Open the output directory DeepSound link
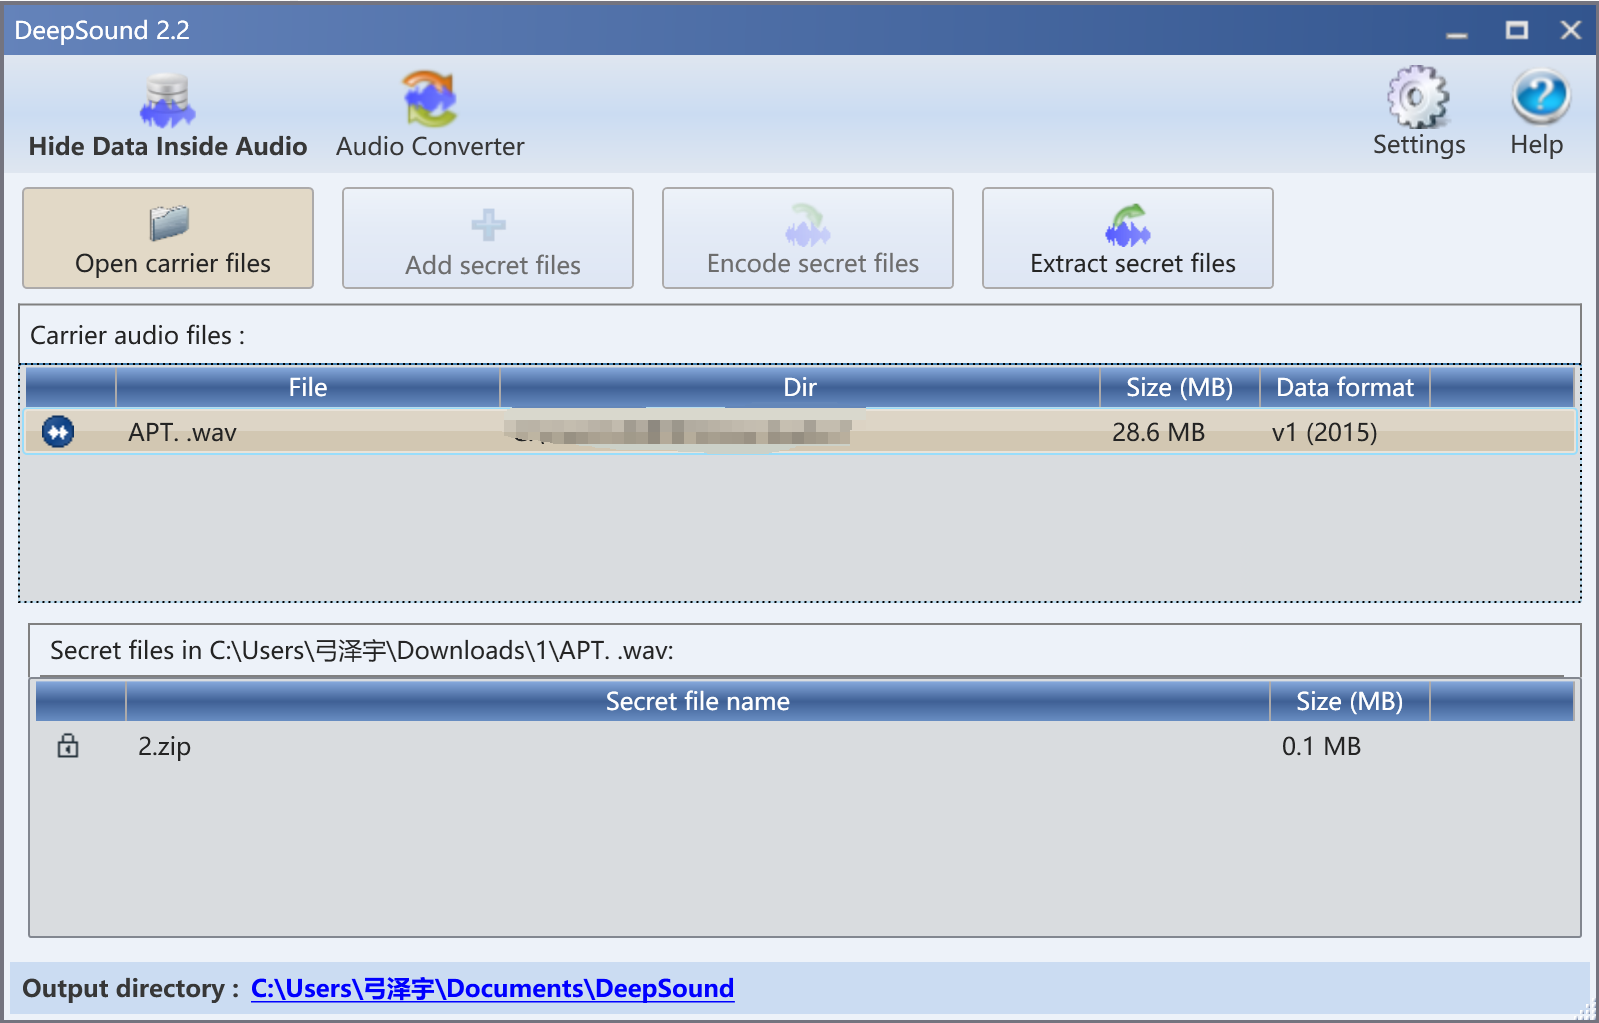 click(x=492, y=988)
